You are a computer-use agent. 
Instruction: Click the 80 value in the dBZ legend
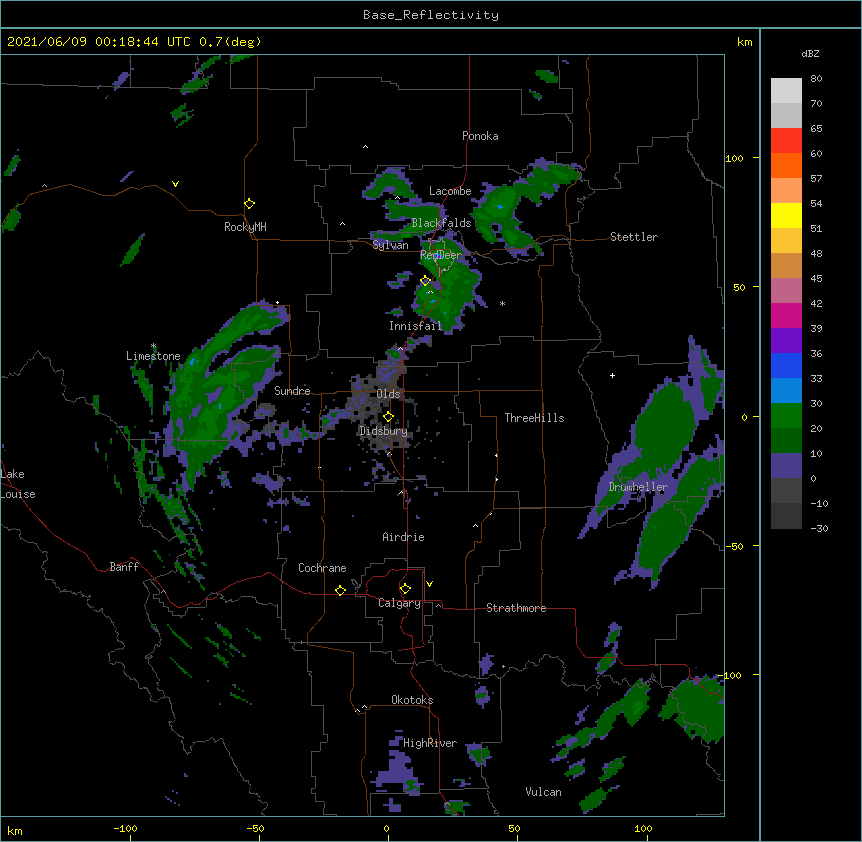click(816, 79)
